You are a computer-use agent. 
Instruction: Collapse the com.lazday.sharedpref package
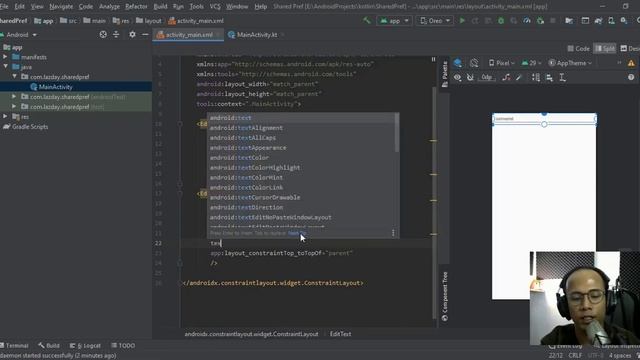coord(15,76)
